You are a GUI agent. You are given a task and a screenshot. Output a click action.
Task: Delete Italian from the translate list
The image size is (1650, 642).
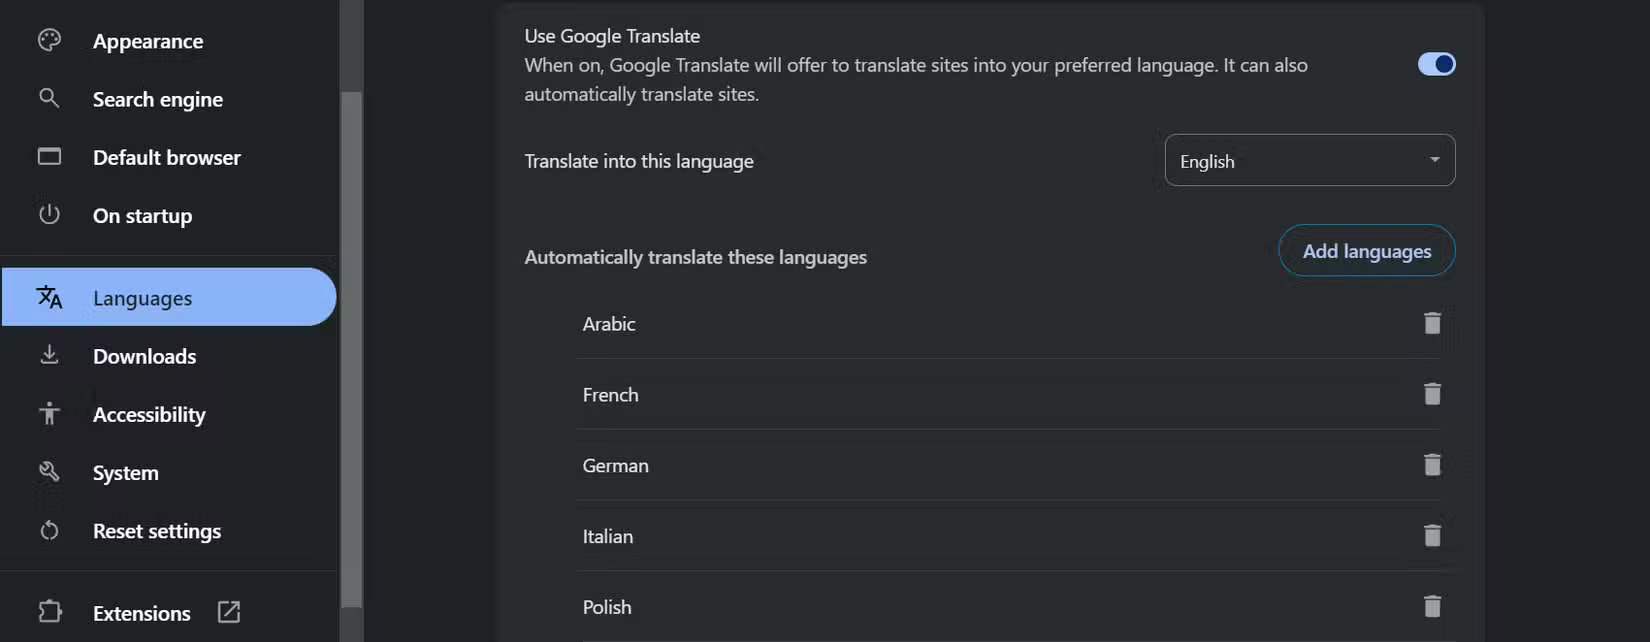click(1432, 536)
